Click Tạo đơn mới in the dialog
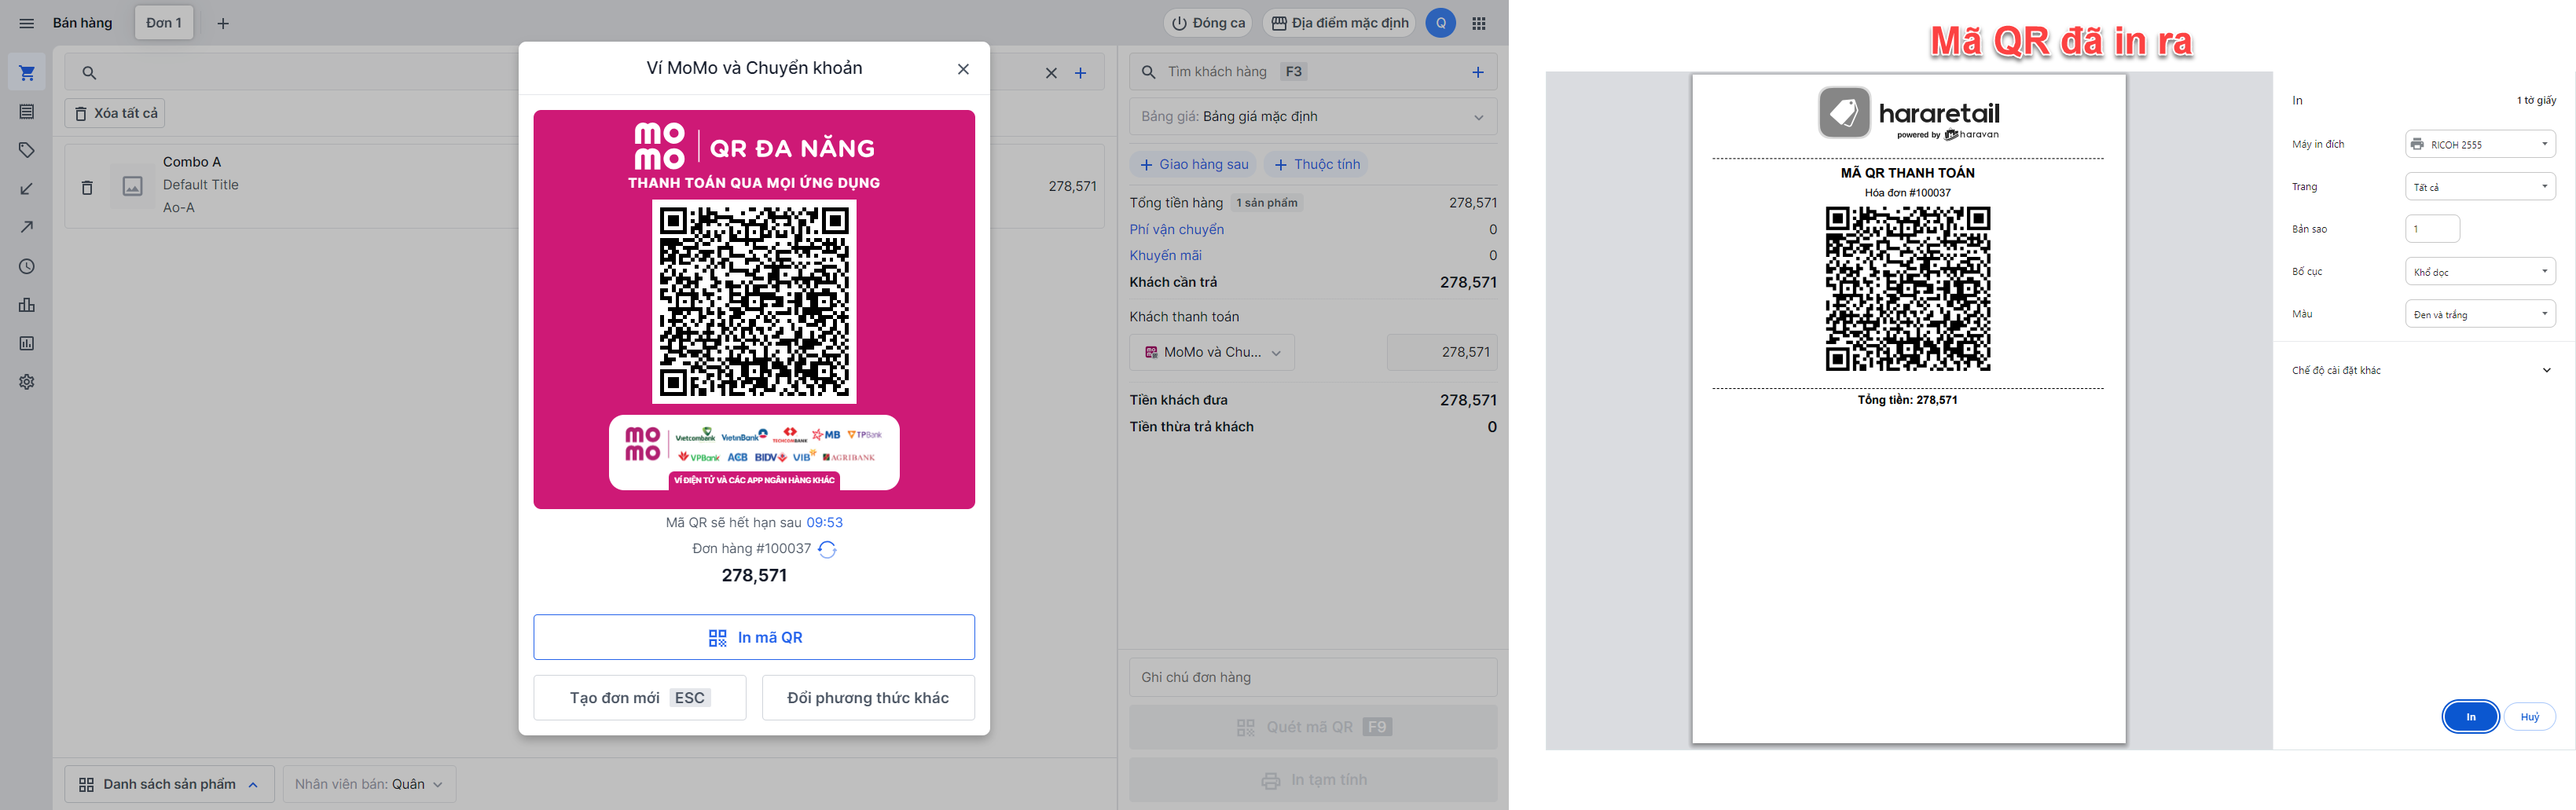 pos(640,698)
